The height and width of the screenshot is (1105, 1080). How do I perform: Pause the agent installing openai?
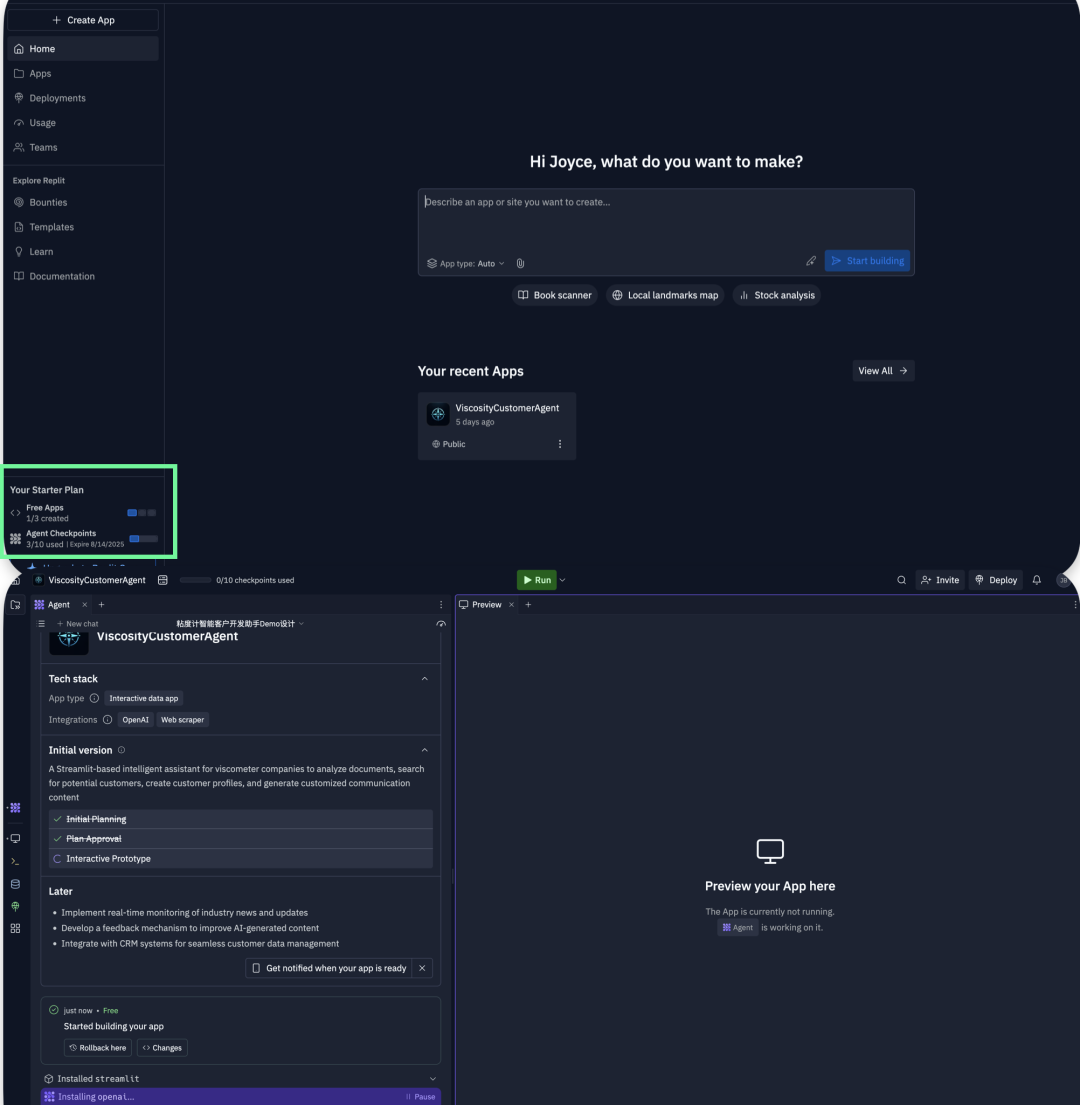pos(421,1097)
